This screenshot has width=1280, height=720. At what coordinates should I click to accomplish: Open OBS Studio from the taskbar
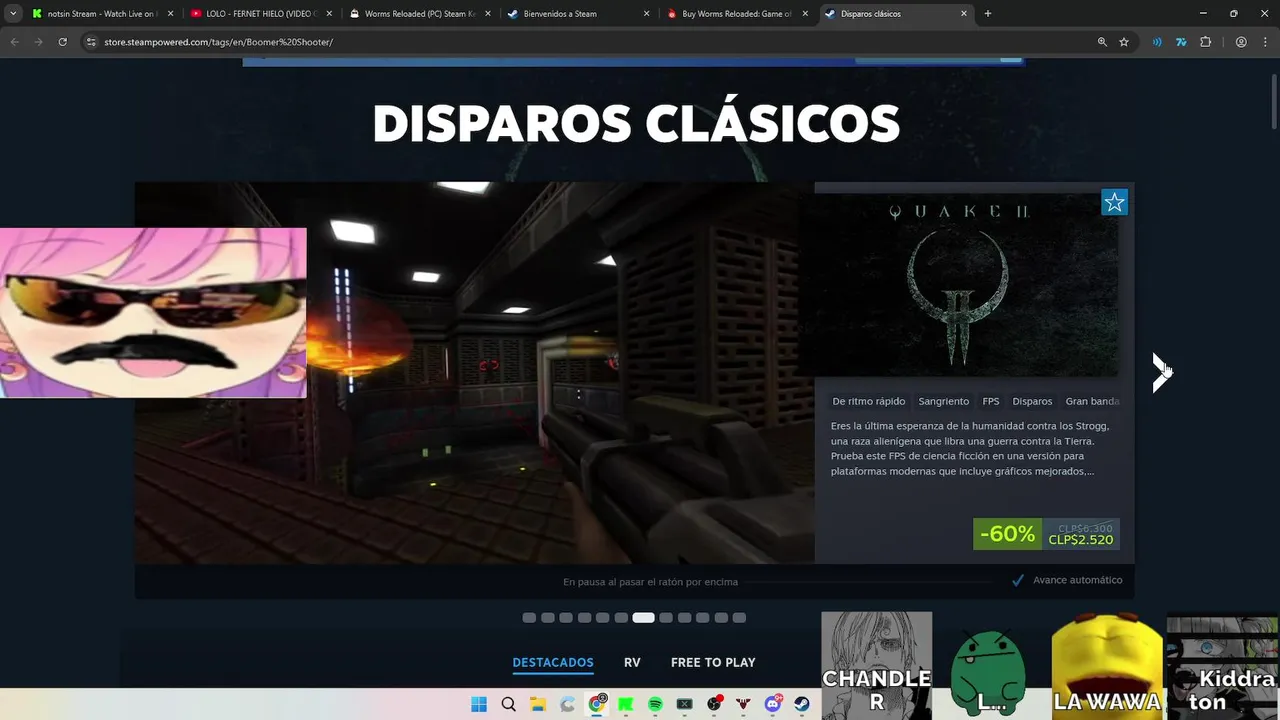click(714, 704)
